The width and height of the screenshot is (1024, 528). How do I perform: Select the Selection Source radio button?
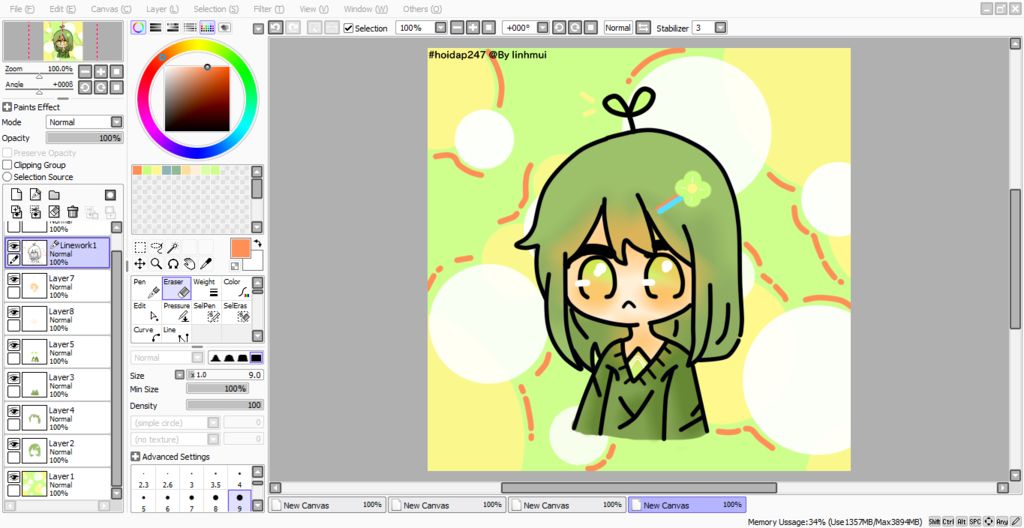(x=7, y=177)
